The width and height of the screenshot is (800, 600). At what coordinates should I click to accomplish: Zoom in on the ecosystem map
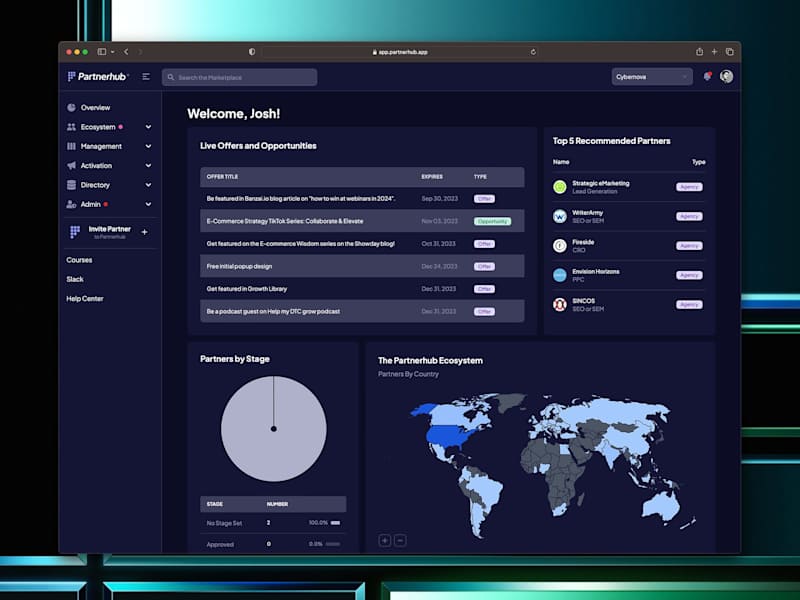coord(385,540)
